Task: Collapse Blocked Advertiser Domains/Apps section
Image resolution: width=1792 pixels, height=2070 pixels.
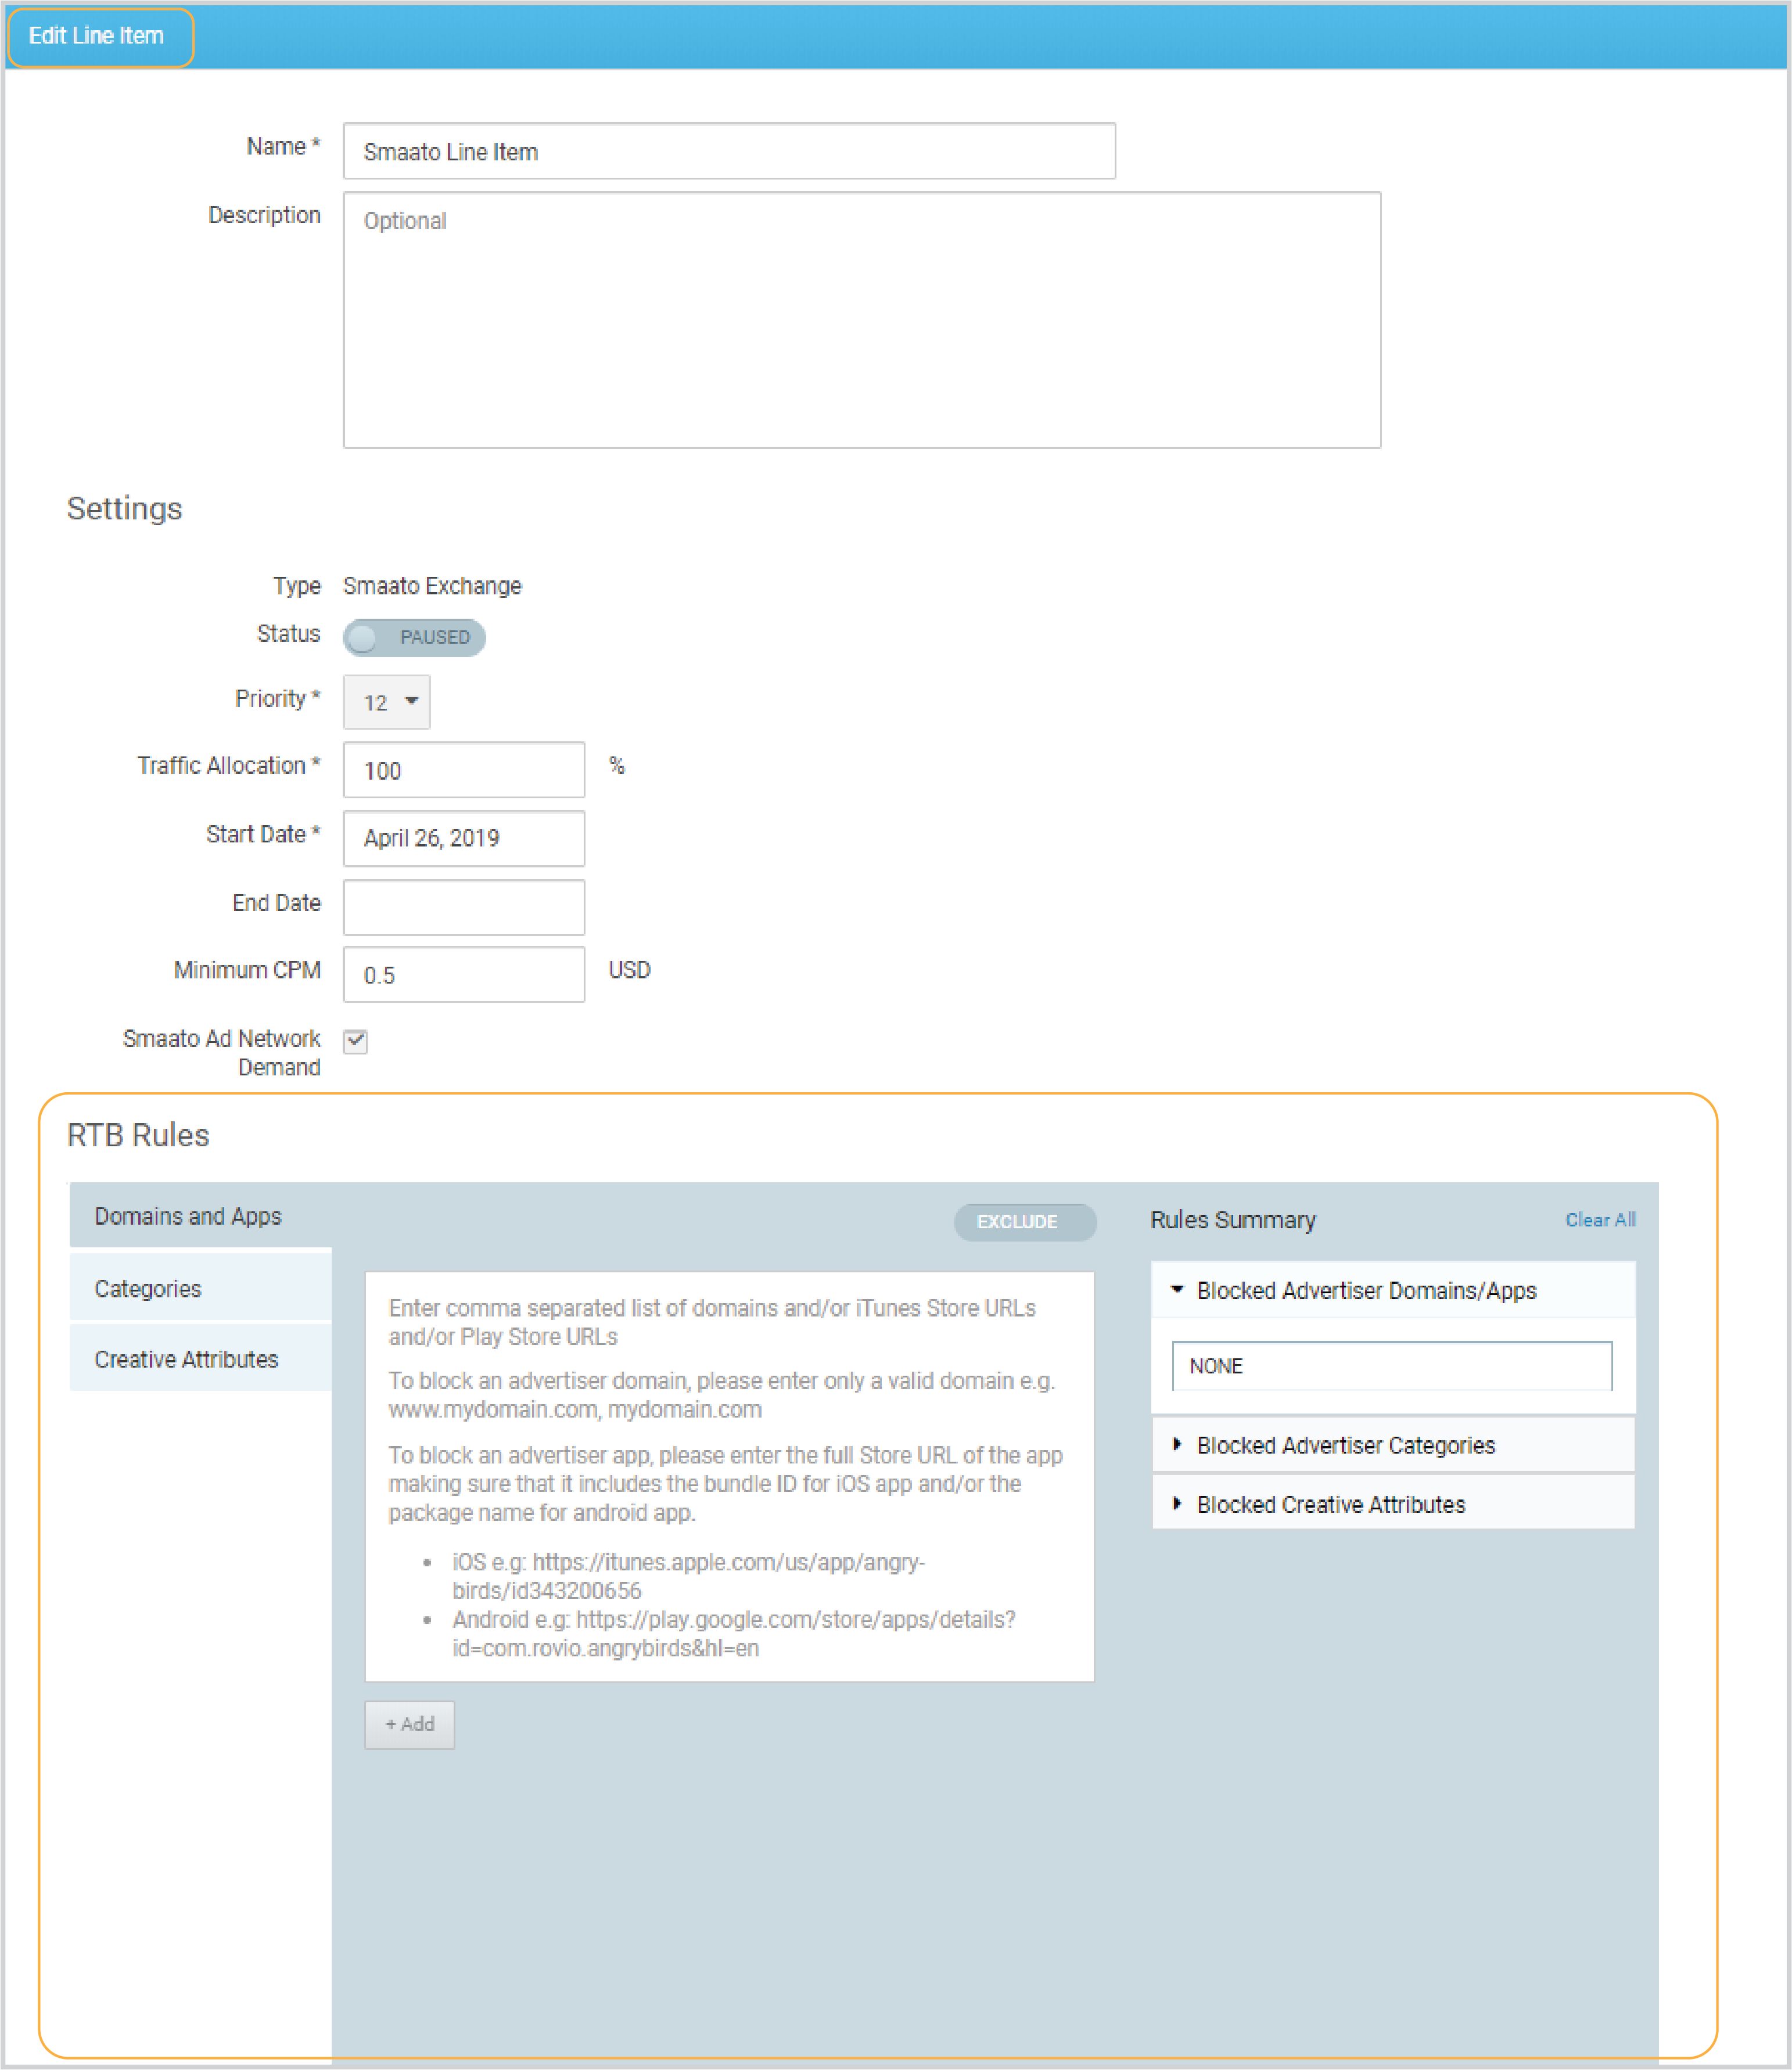Action: [1392, 1290]
